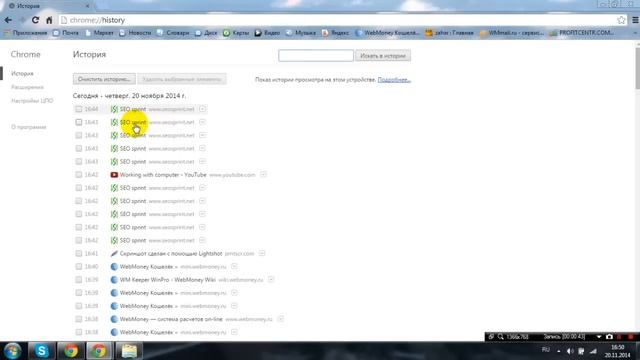640x360 pixels.
Task: Select checkbox for WebMoney — система расчетов on-line
Action: [79, 319]
